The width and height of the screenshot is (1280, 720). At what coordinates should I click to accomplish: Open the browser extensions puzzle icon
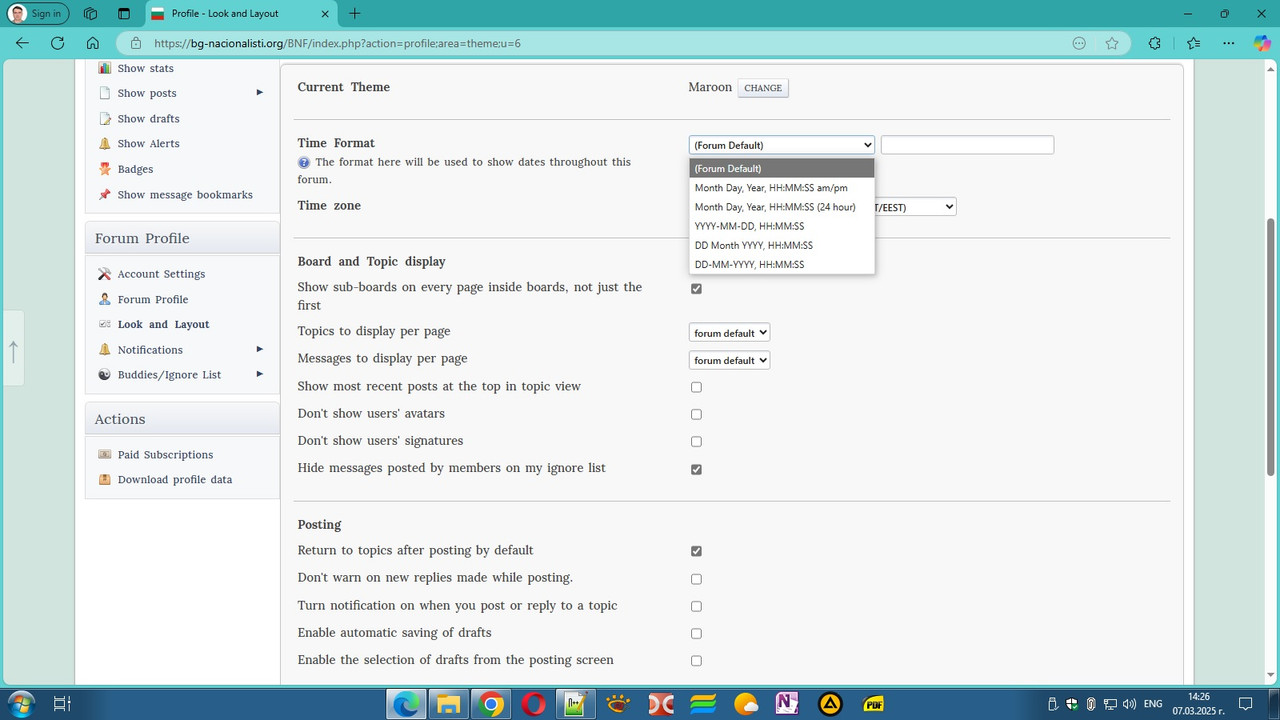(1155, 43)
